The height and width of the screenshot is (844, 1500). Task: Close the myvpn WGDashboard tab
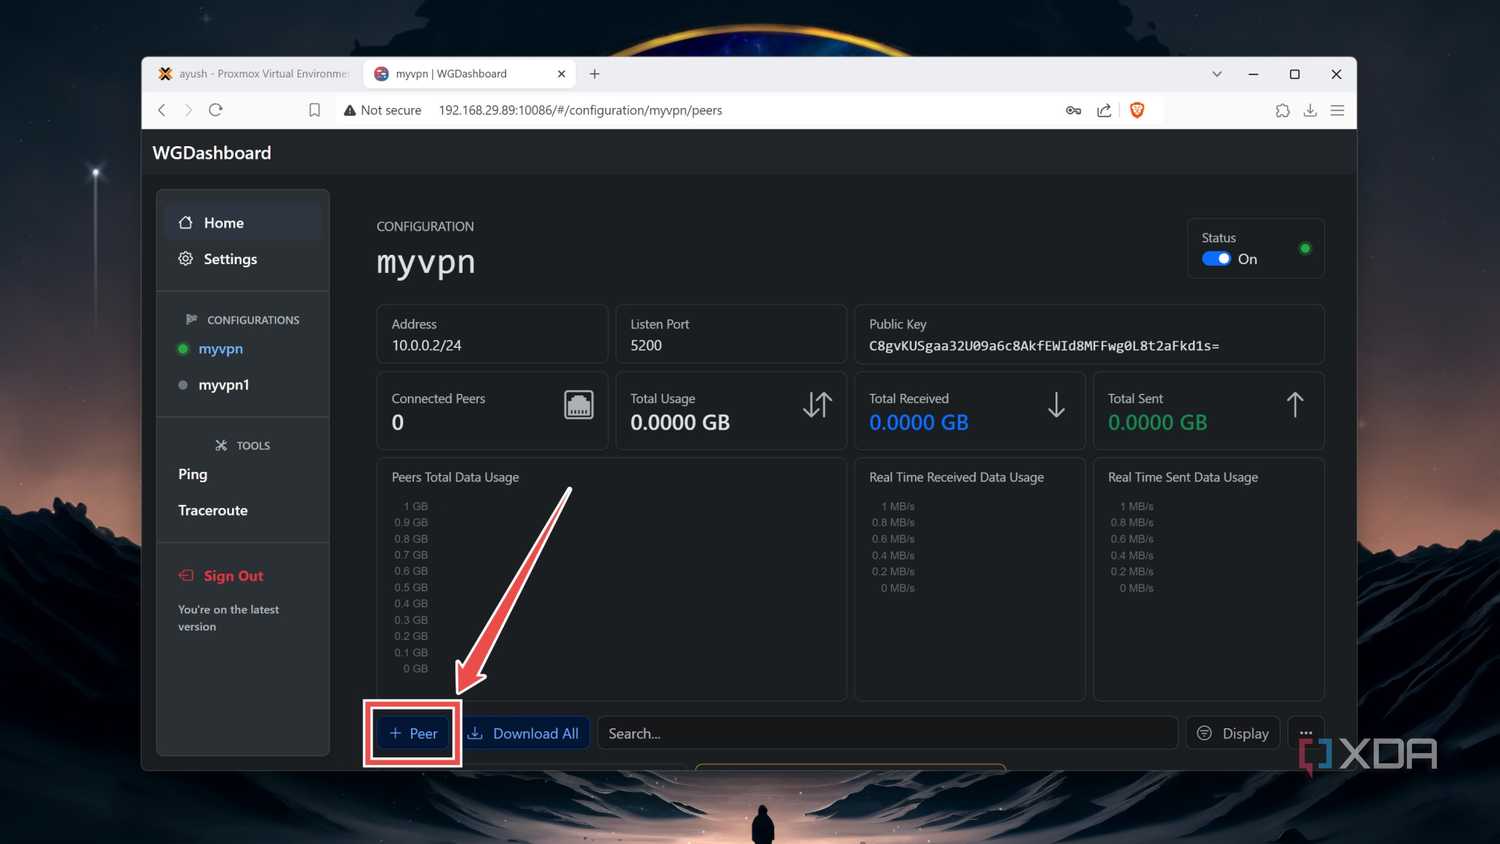pos(561,74)
